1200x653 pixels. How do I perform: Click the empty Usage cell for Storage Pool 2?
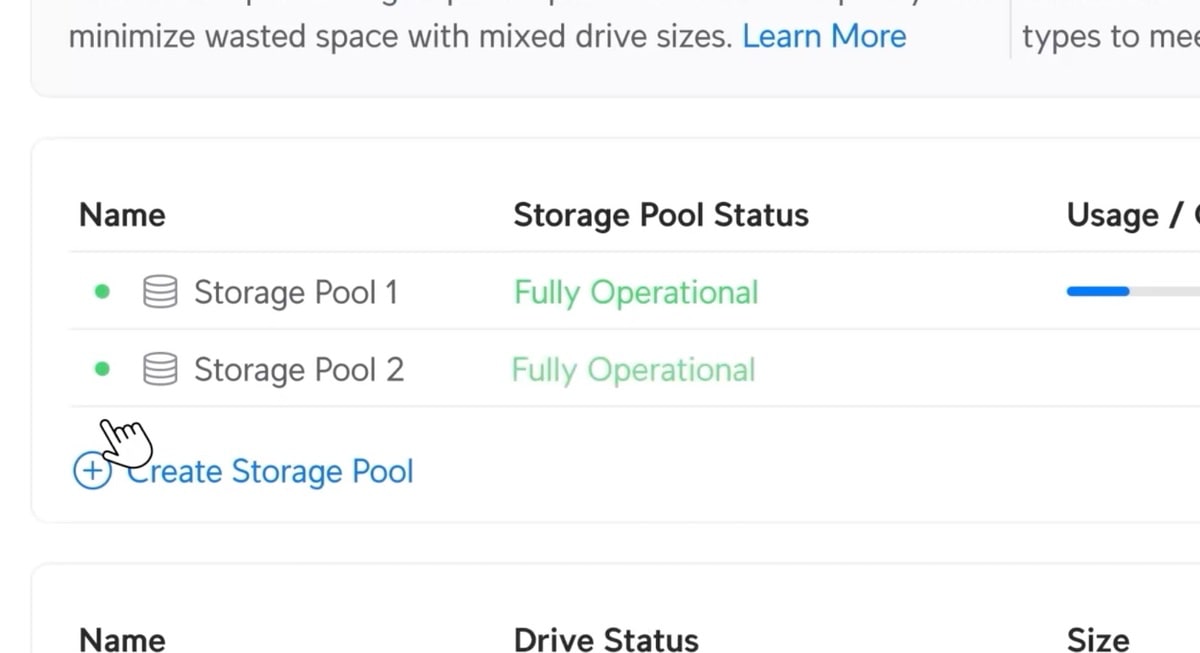pos(1130,370)
